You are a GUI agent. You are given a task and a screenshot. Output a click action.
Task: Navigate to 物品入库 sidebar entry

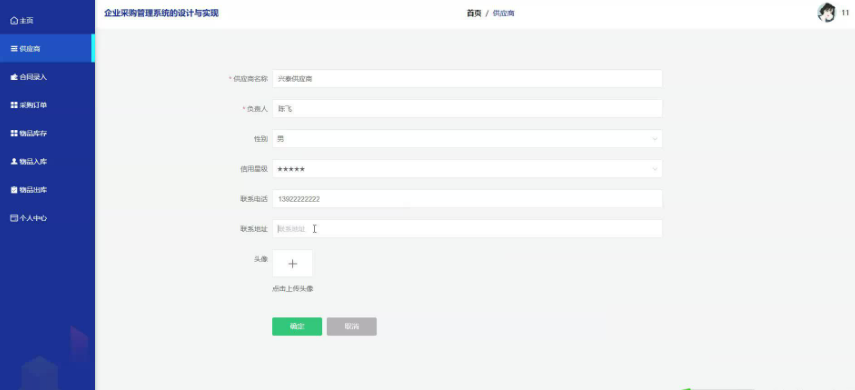click(x=47, y=161)
